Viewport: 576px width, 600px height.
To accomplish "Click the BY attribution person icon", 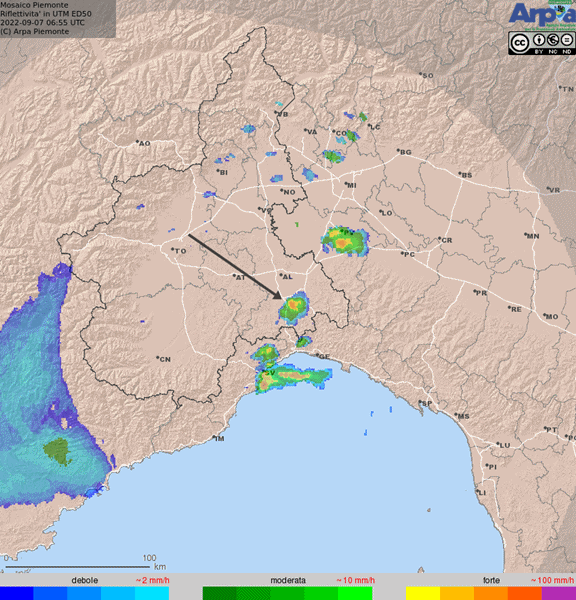I will (x=539, y=39).
